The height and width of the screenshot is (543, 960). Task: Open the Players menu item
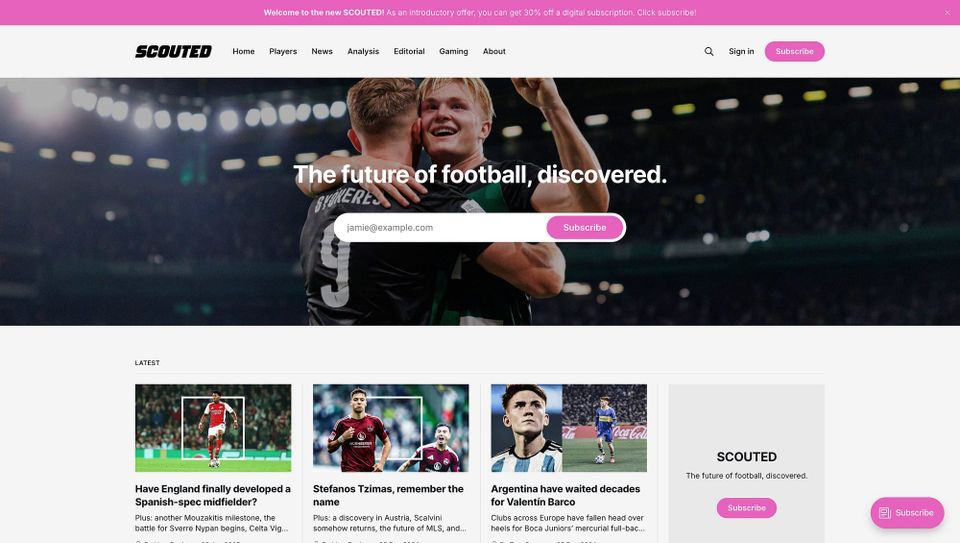pyautogui.click(x=283, y=51)
